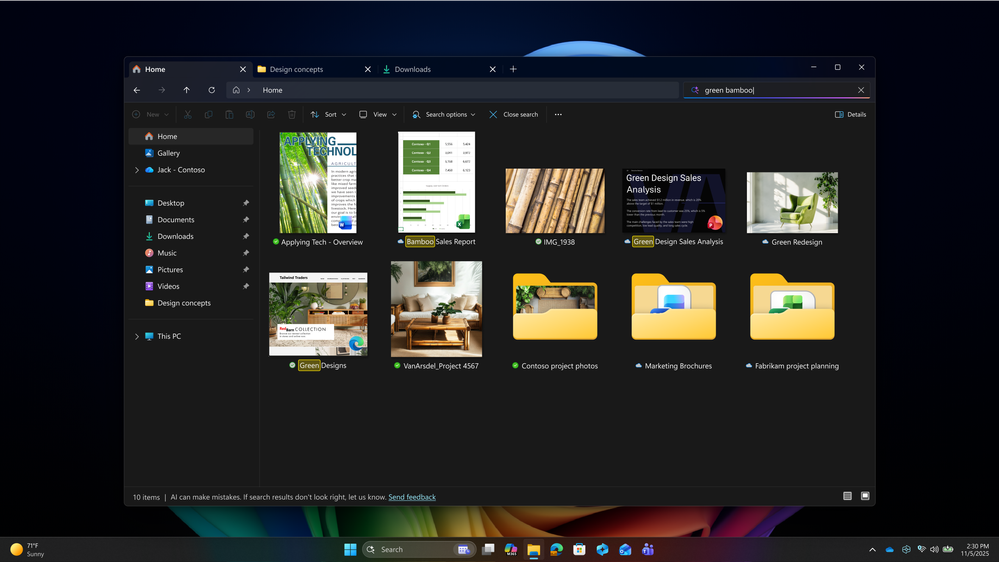Clear the search box text
Image resolution: width=999 pixels, height=562 pixels.
(860, 90)
